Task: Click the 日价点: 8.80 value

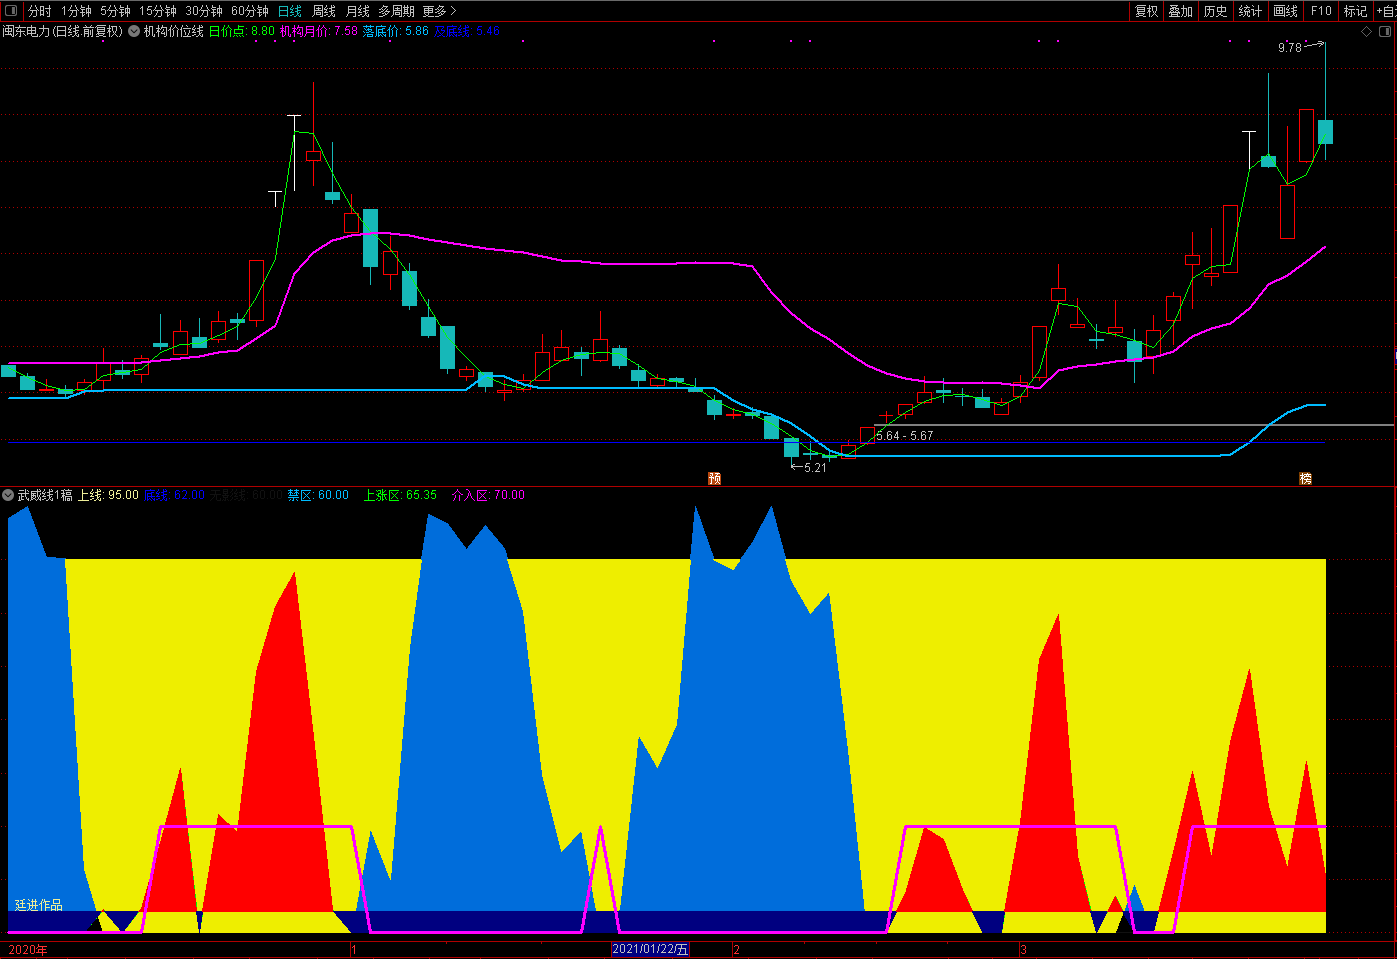Action: pos(241,31)
